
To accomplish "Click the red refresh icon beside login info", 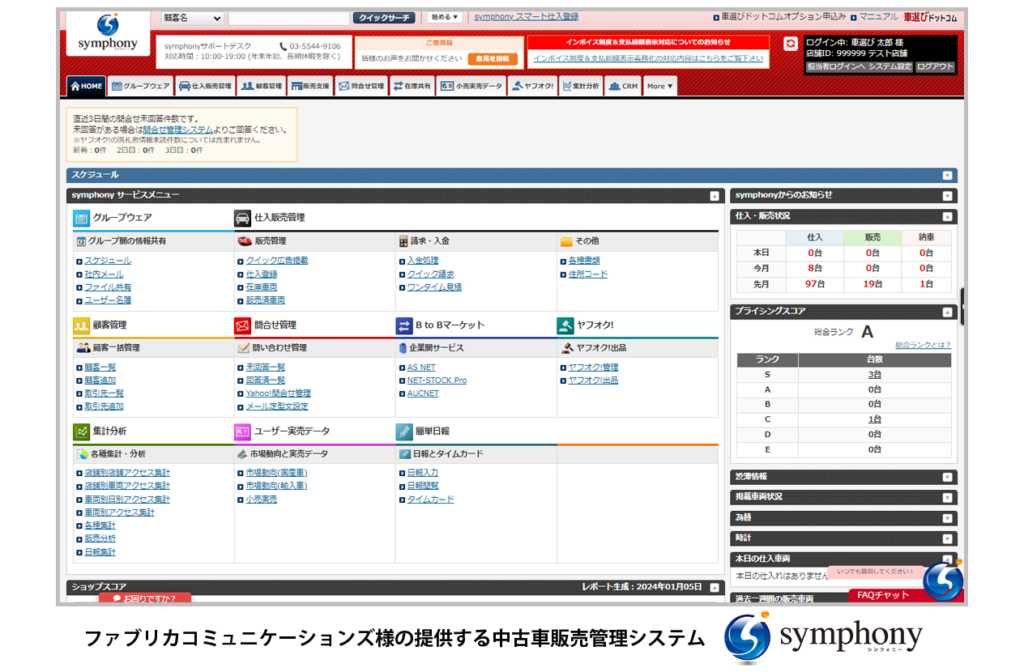I will coord(790,44).
